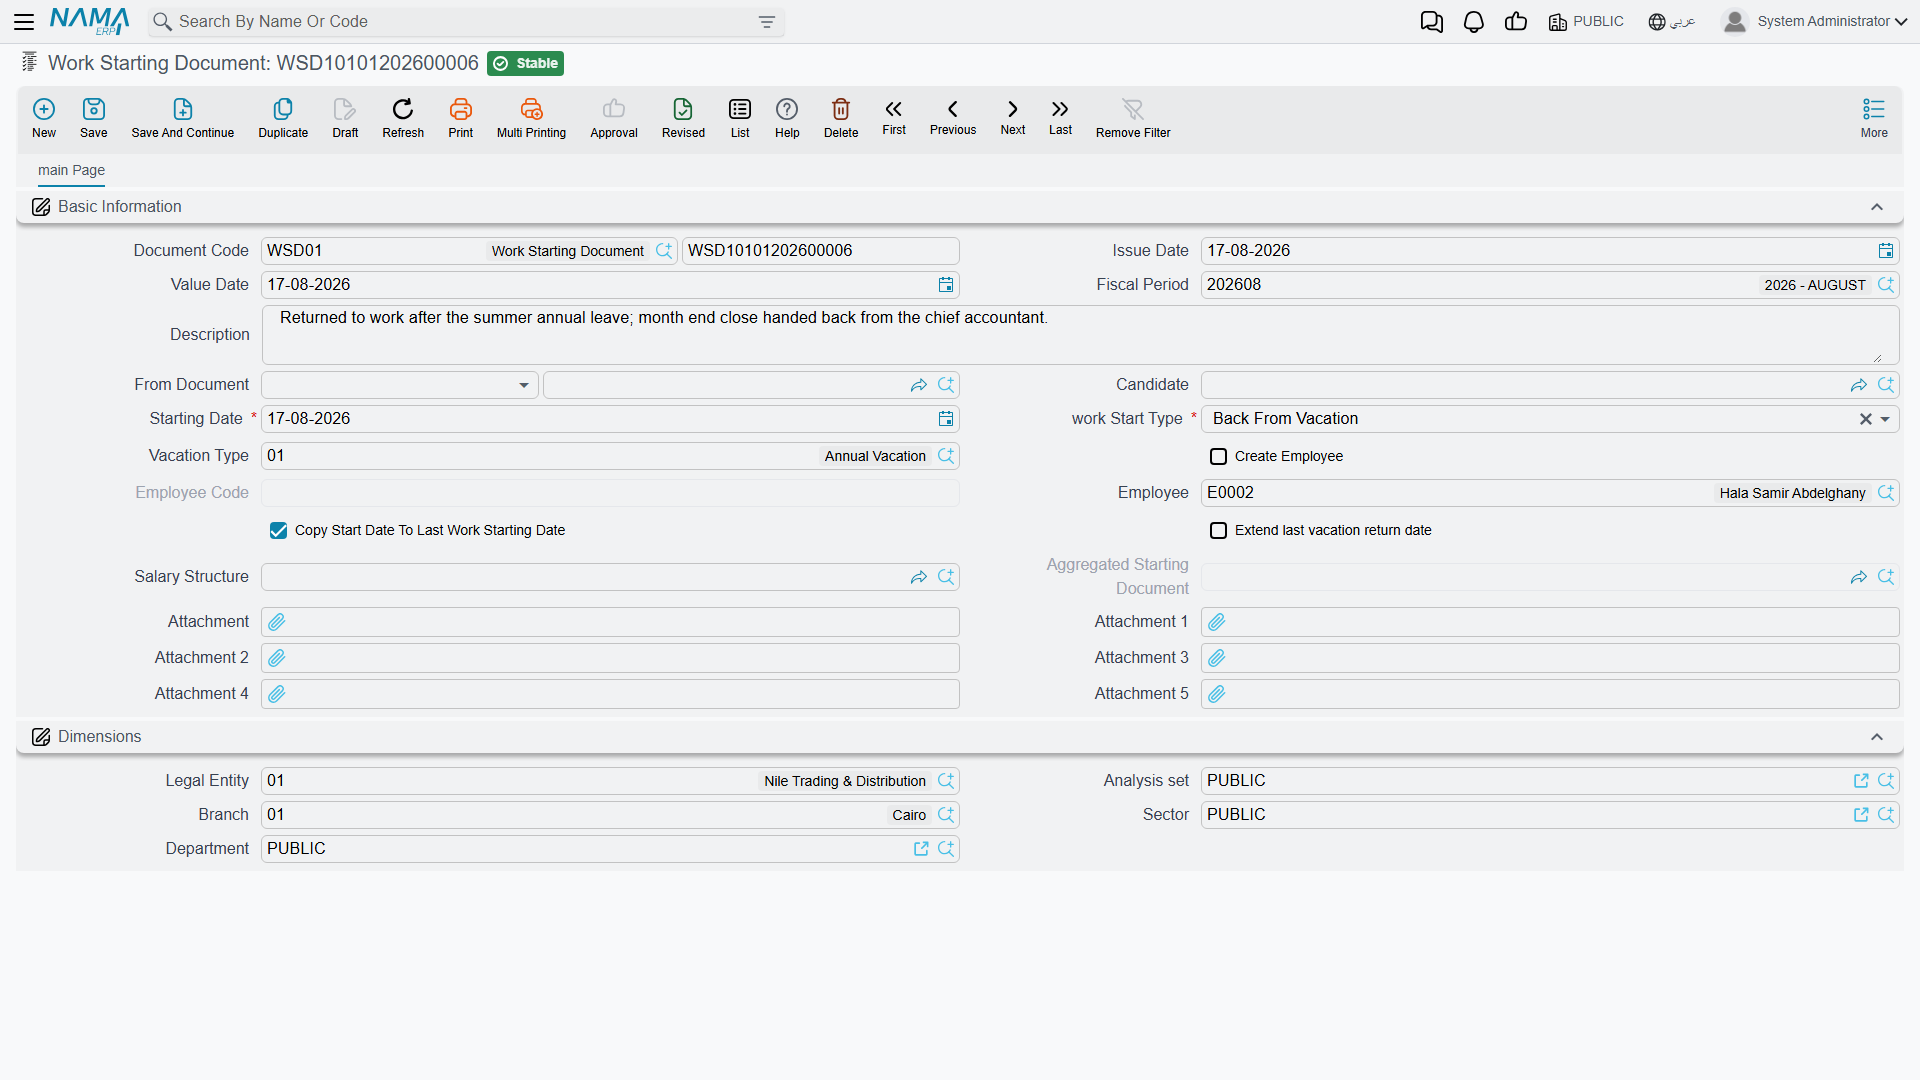Open the notifications bell

1474,22
